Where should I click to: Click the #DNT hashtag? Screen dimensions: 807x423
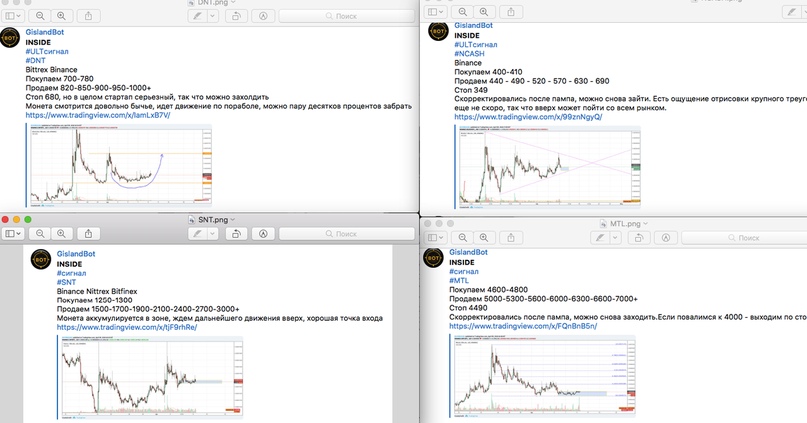point(36,61)
